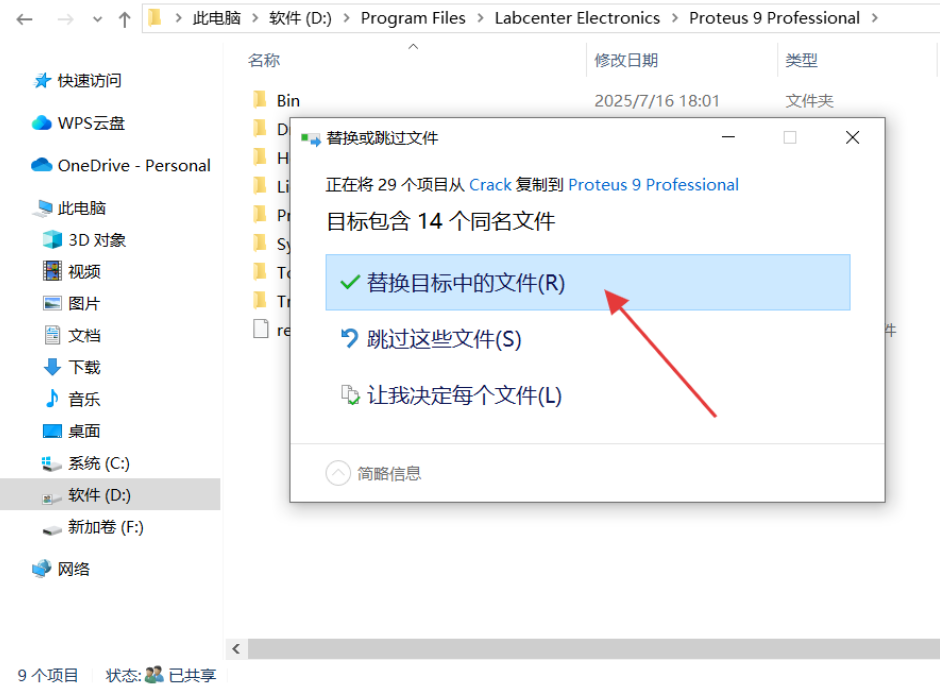Click the 下载 download arrow icon
This screenshot has height=688, width=940.
52,367
